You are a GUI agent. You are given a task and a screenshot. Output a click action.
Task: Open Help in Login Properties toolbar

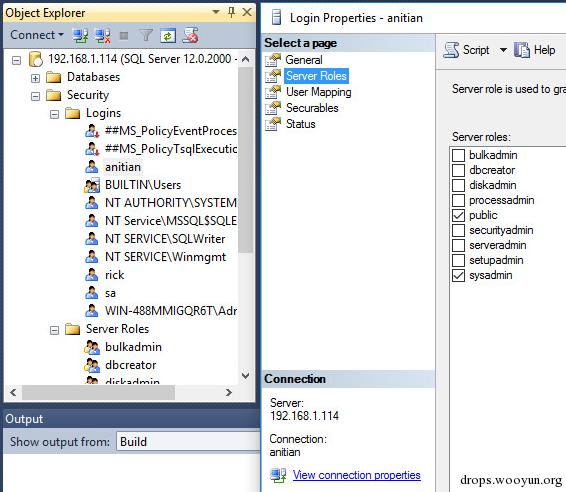point(534,50)
